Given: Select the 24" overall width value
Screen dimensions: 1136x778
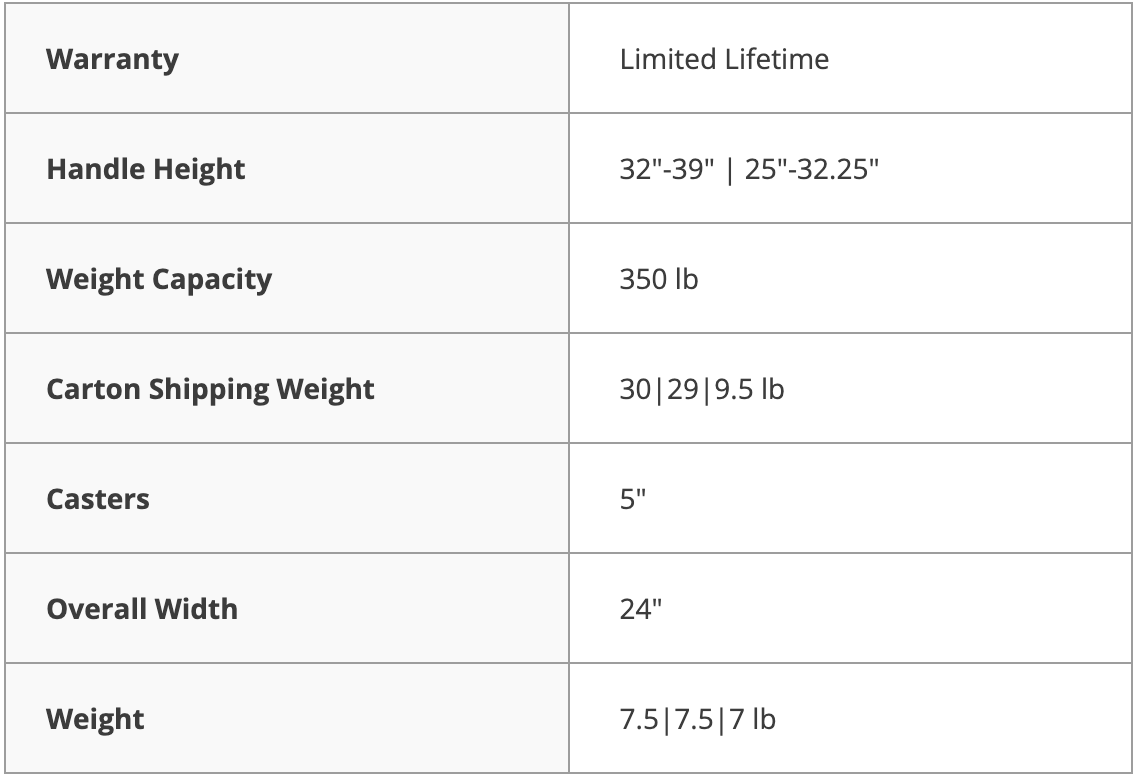Looking at the screenshot, I should click(x=641, y=609).
